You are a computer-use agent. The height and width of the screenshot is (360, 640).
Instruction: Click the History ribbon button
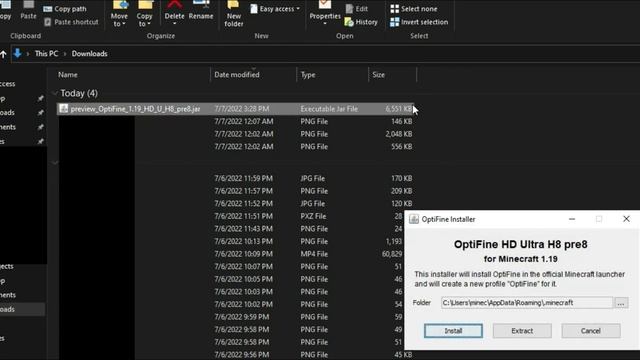(361, 22)
